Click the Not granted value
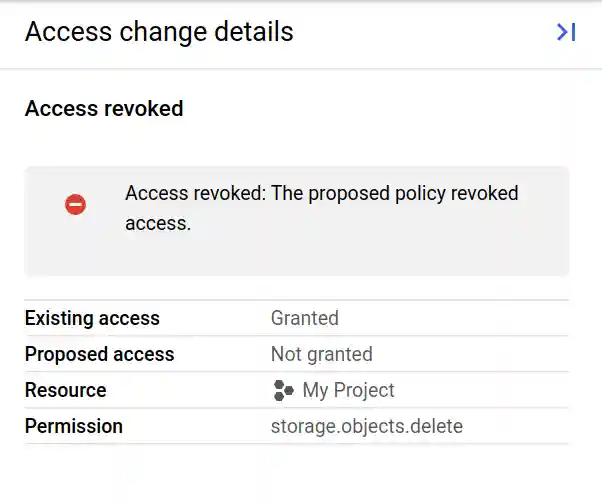Viewport: 602px width, 502px height. 321,355
